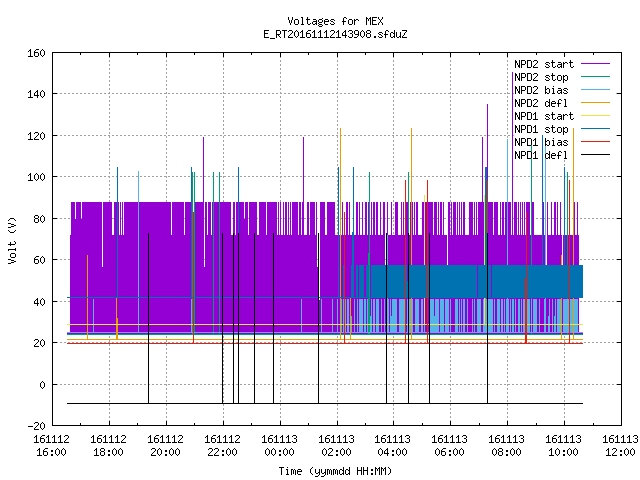Viewport: 640px width, 480px height.
Task: Select the filename E_RT20161112143908.sfduZ subtitle
Action: (x=335, y=34)
